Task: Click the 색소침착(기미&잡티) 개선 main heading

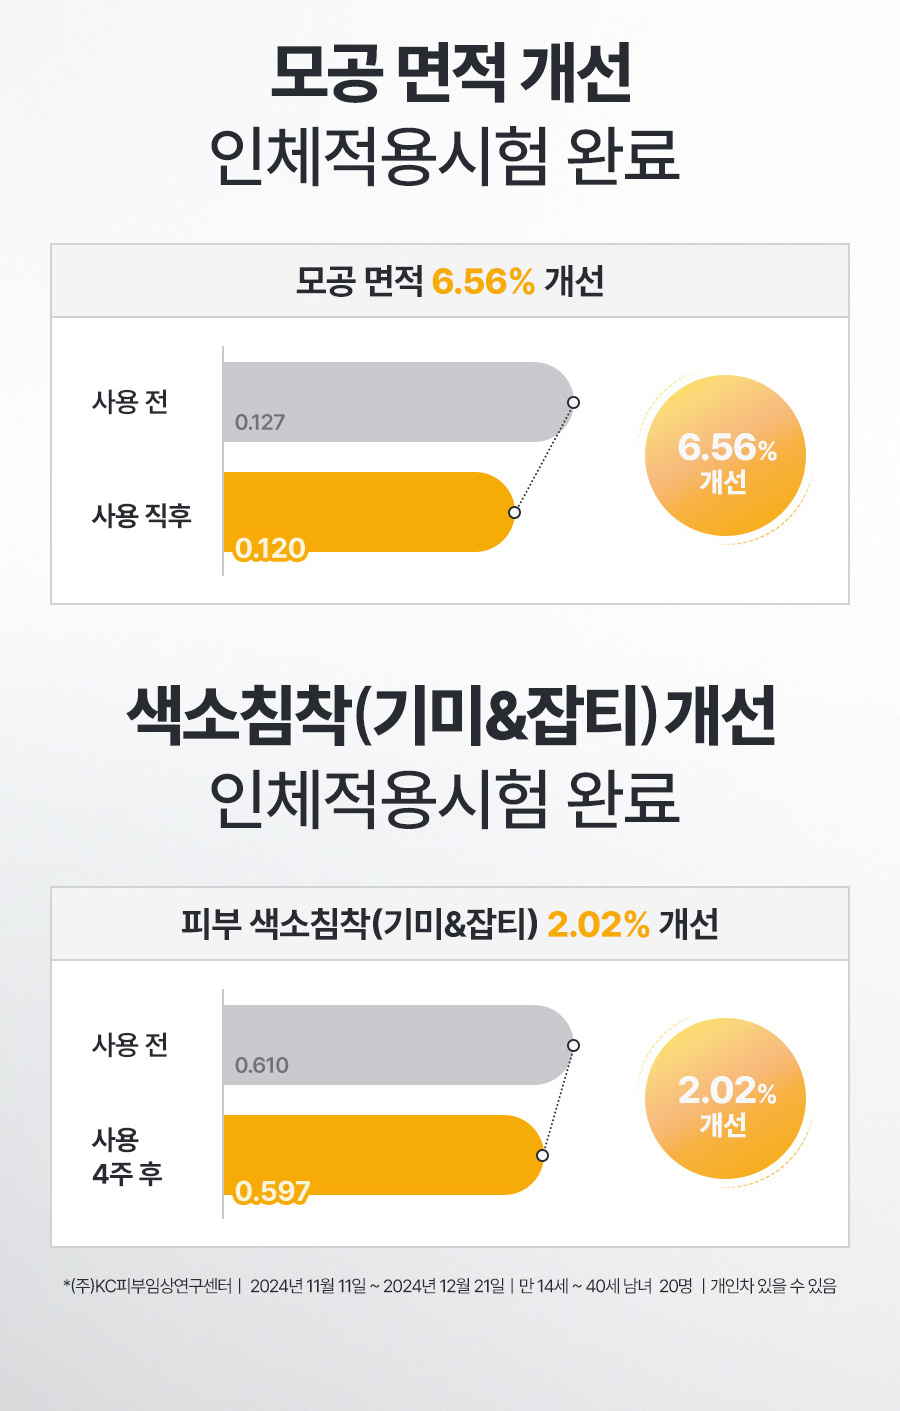Action: [x=450, y=716]
